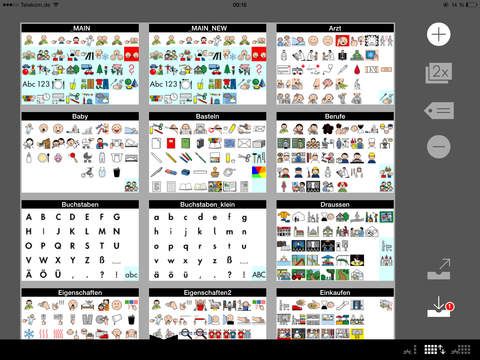480x360 pixels.
Task: Tap the "Draussen" title label
Action: point(335,204)
